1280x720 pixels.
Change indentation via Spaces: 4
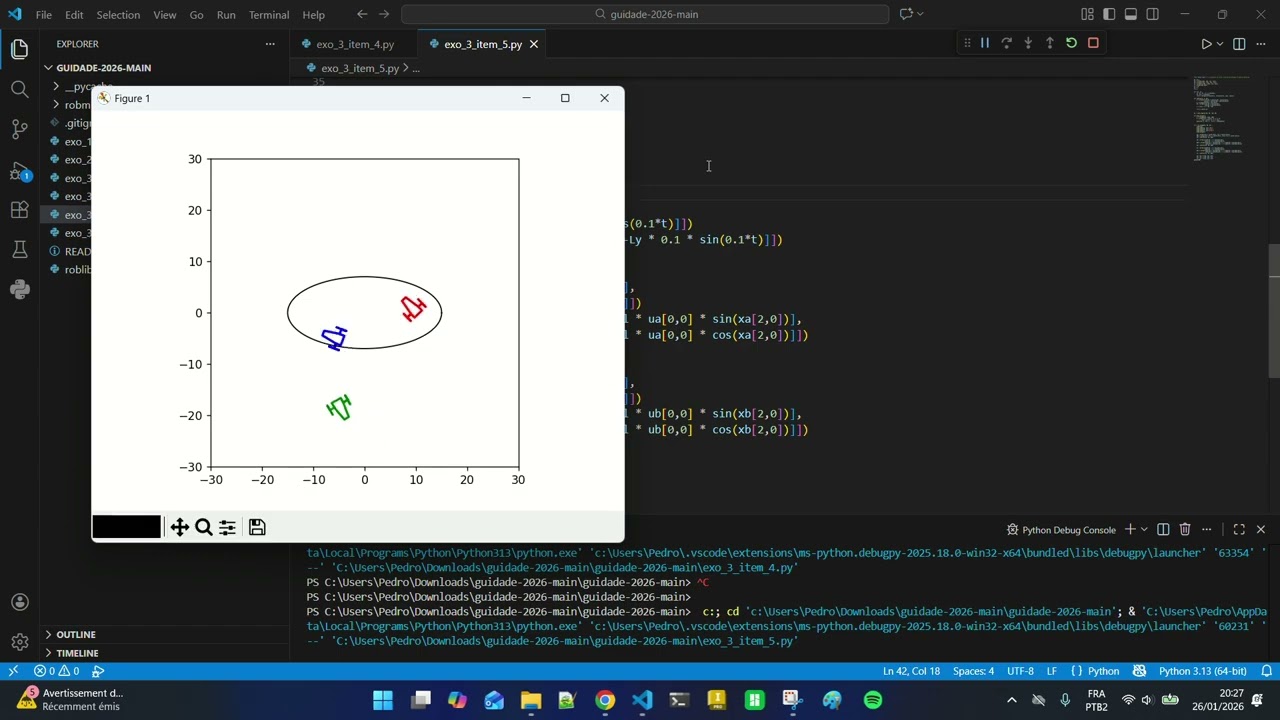click(973, 671)
